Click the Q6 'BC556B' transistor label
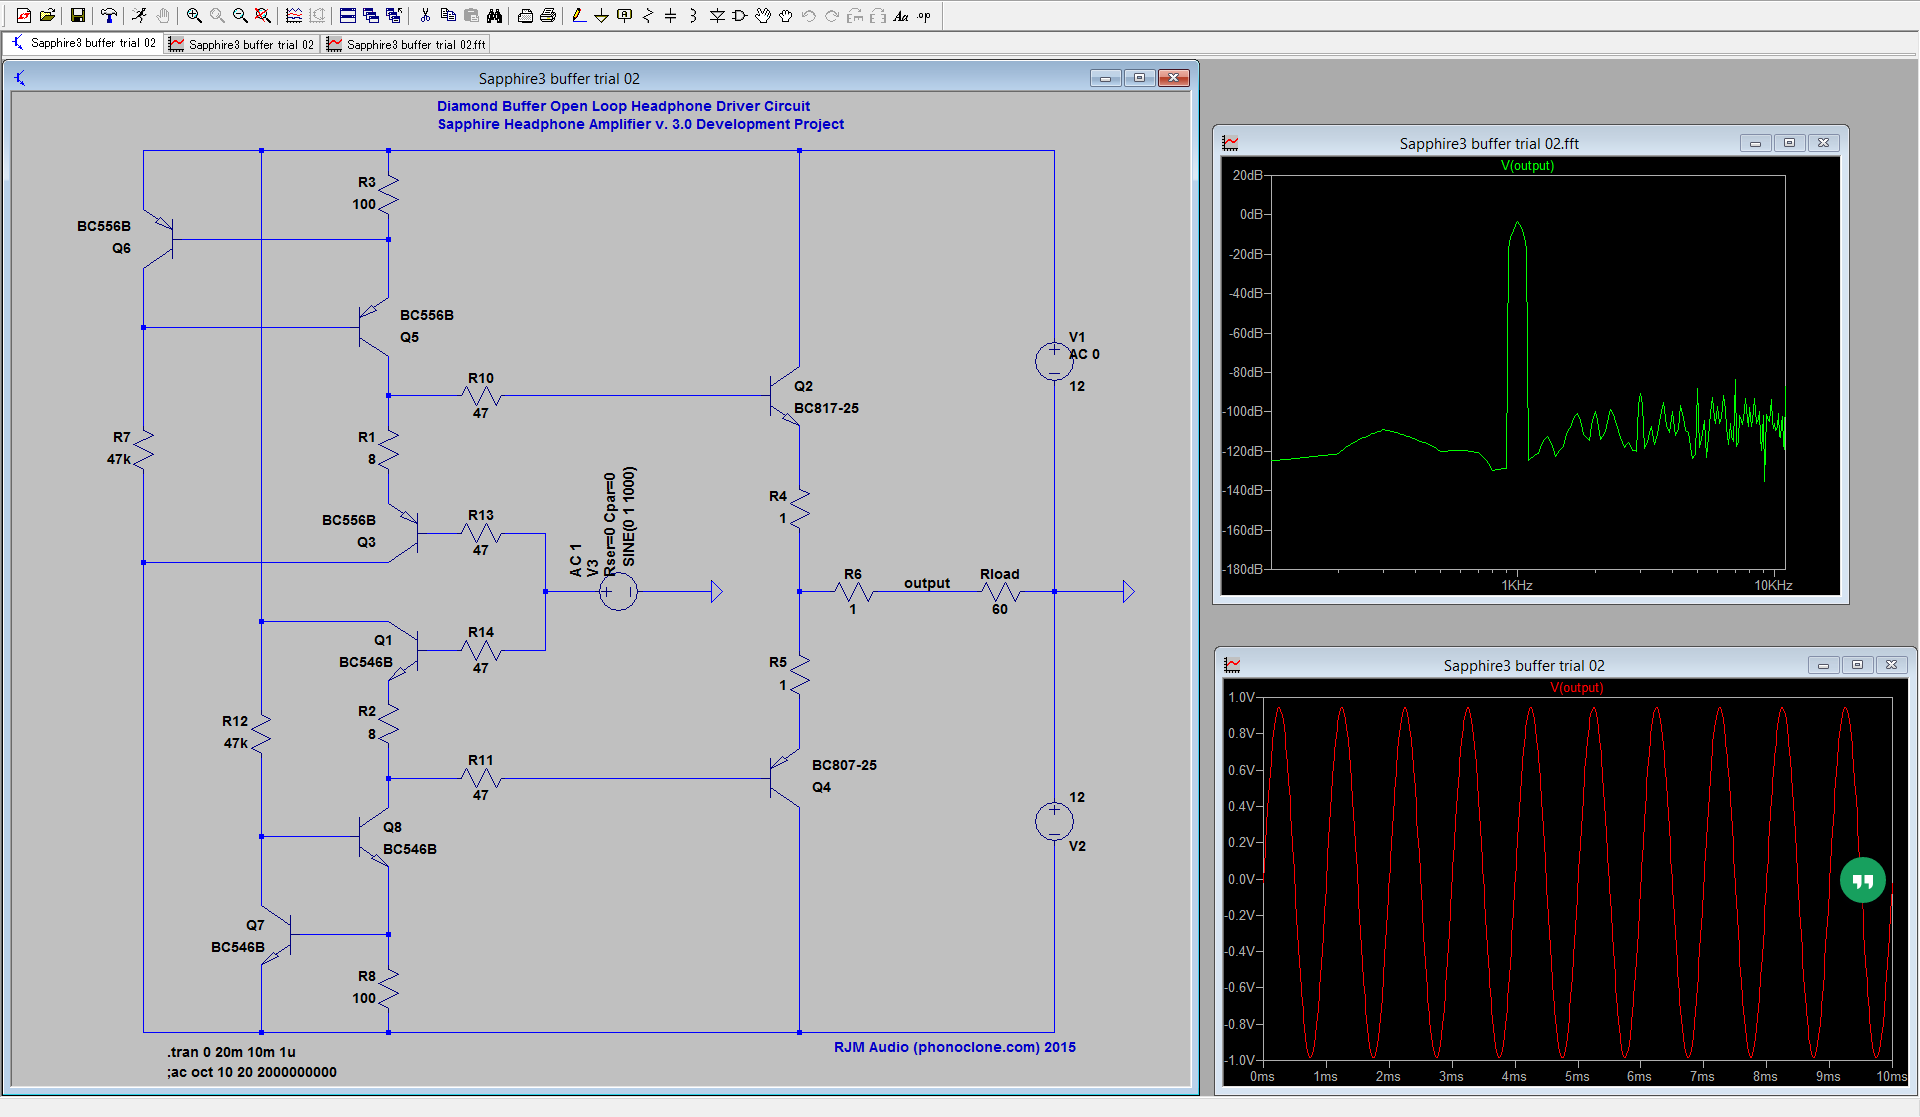Viewport: 1920px width, 1117px height. tap(104, 226)
